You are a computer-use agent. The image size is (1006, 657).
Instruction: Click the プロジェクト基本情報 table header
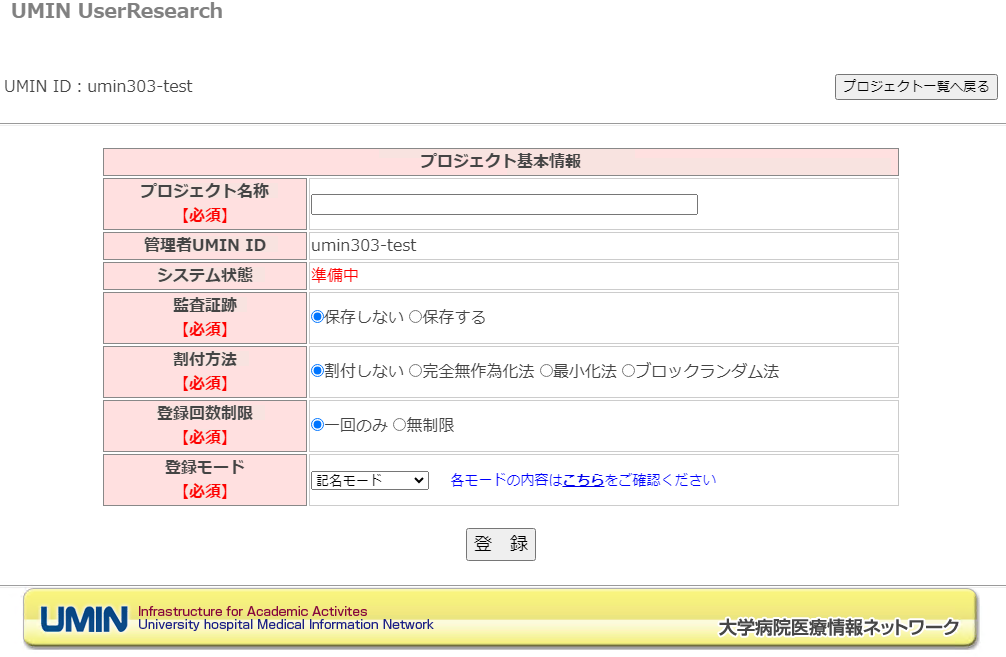[x=500, y=162]
